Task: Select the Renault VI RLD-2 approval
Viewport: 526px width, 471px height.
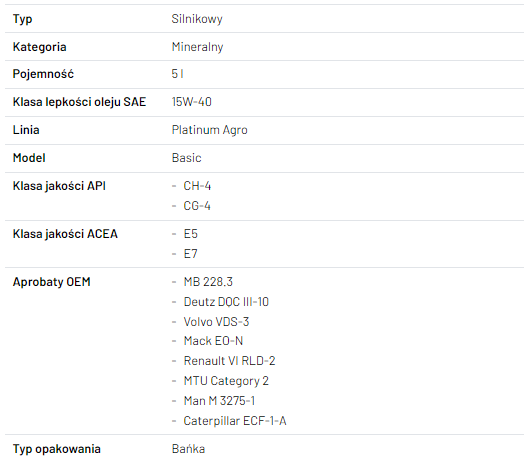Action: 229,361
